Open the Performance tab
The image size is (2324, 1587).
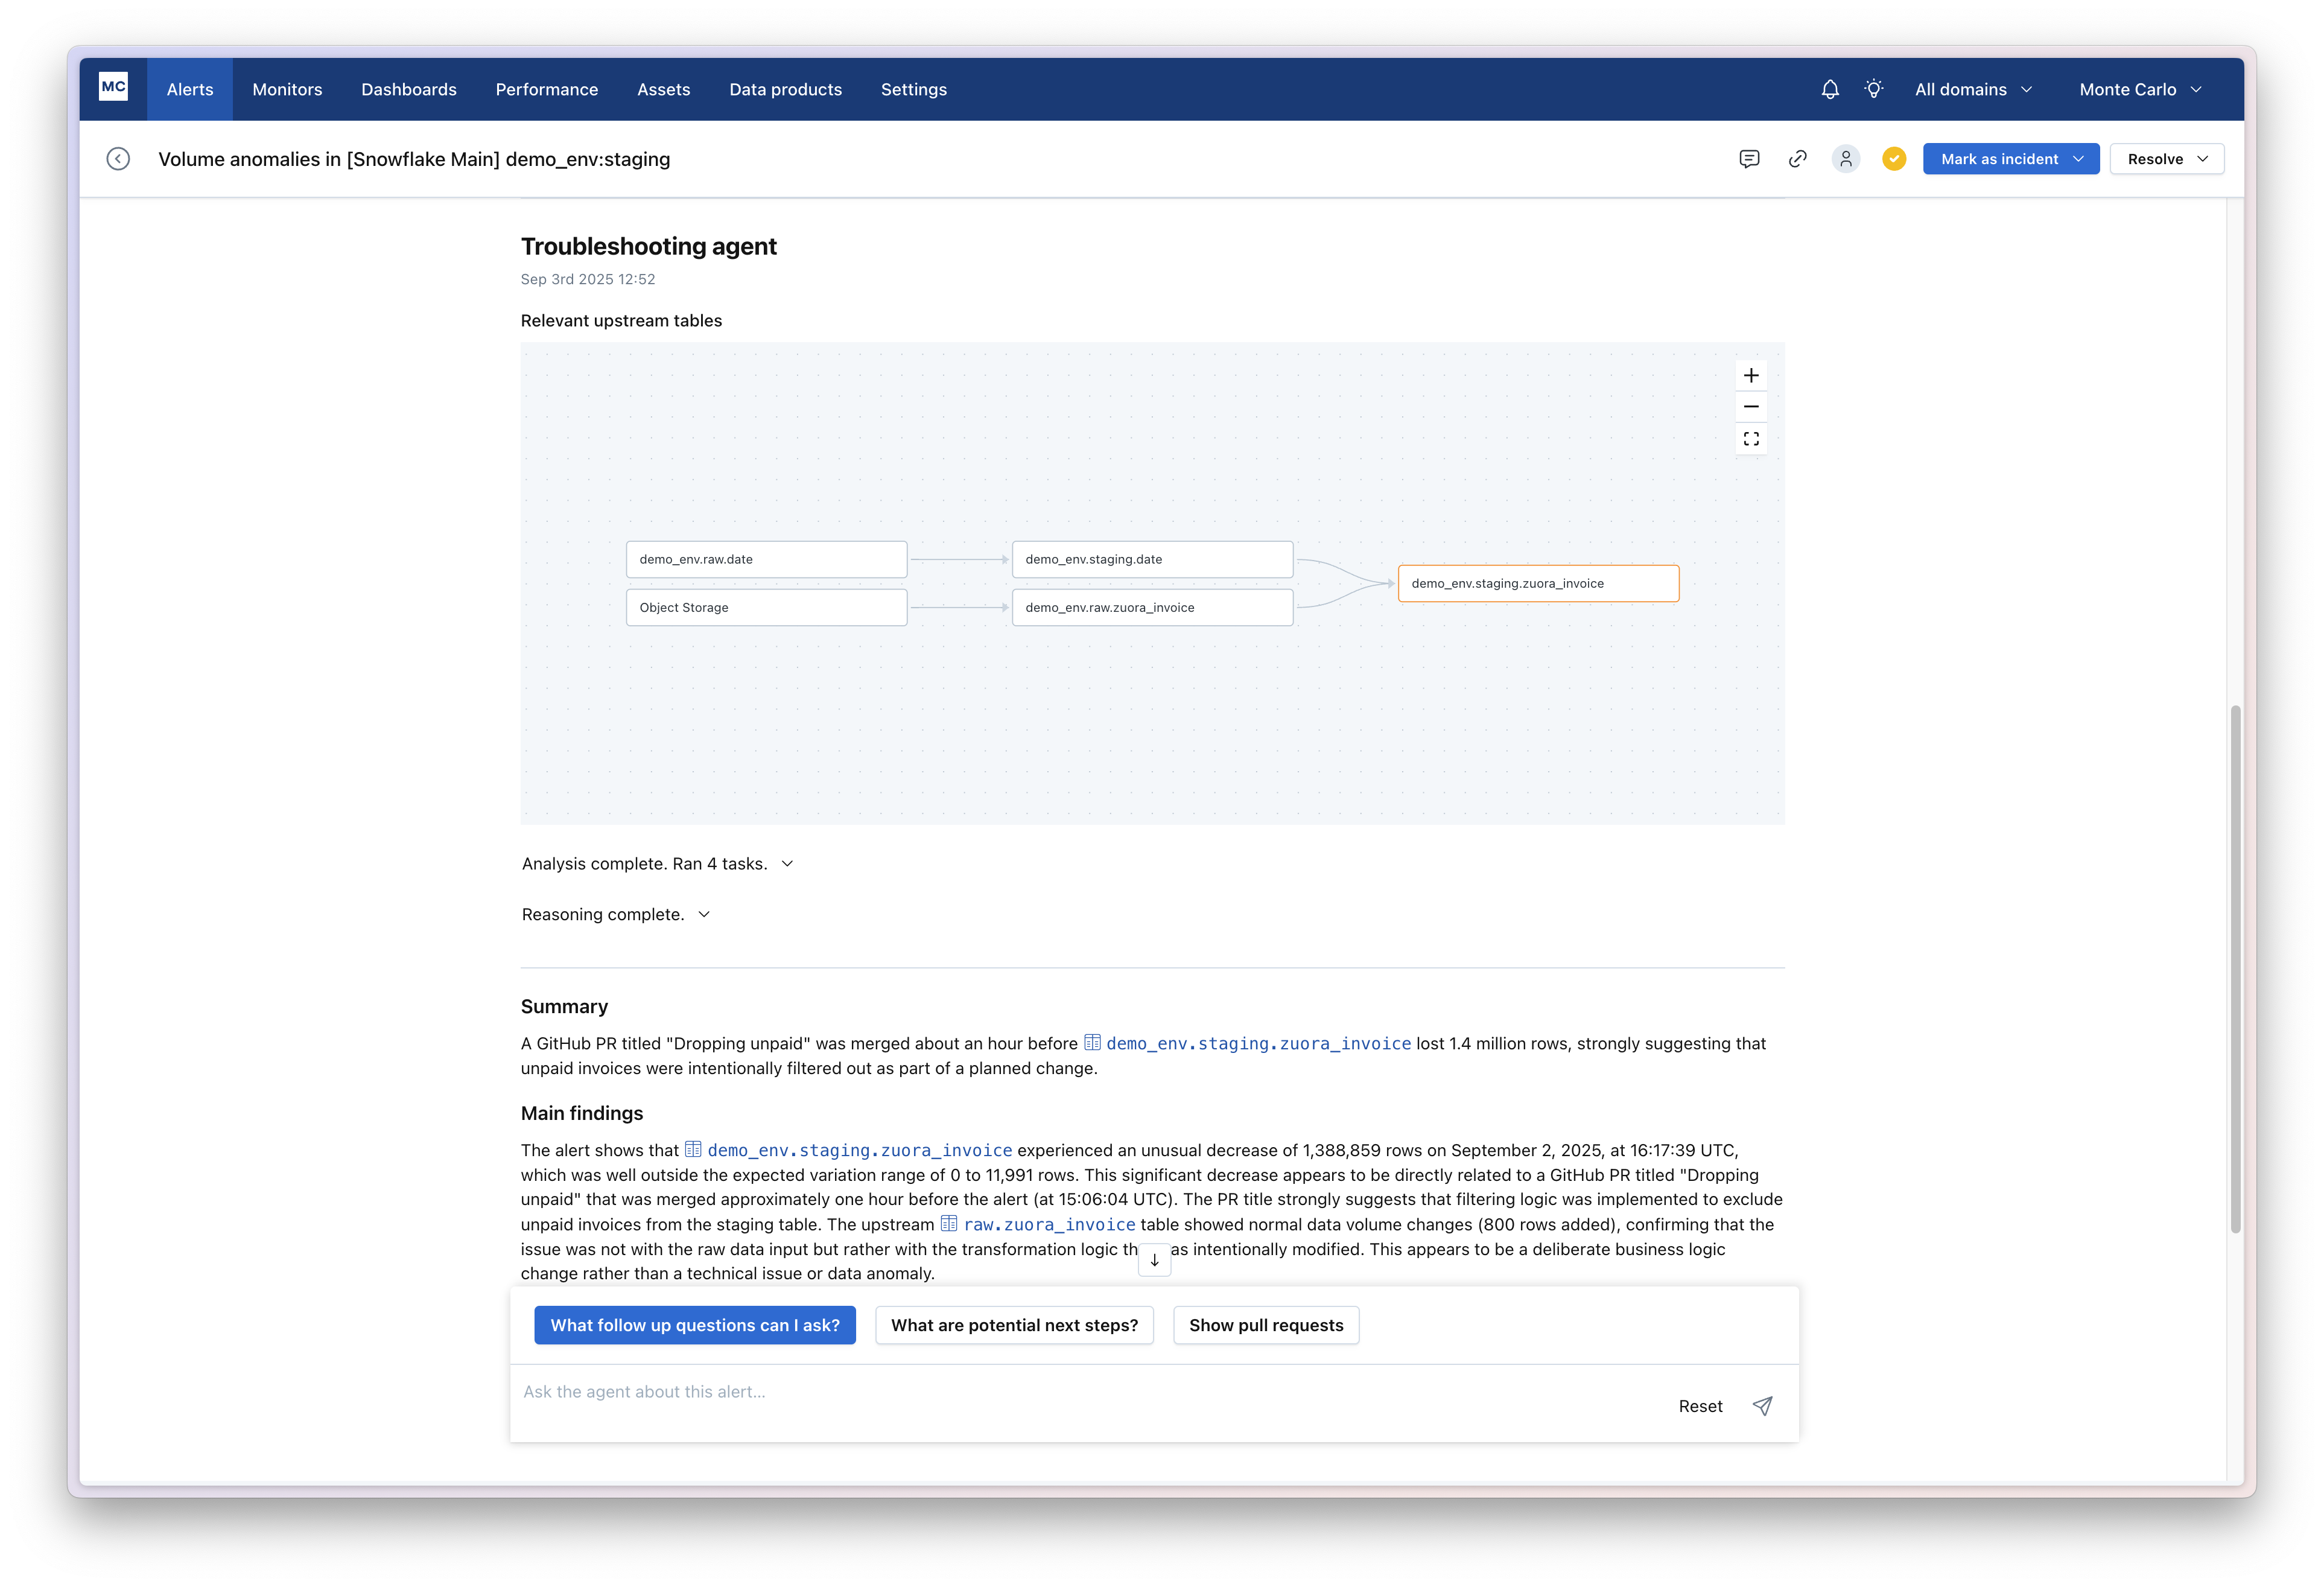click(546, 89)
